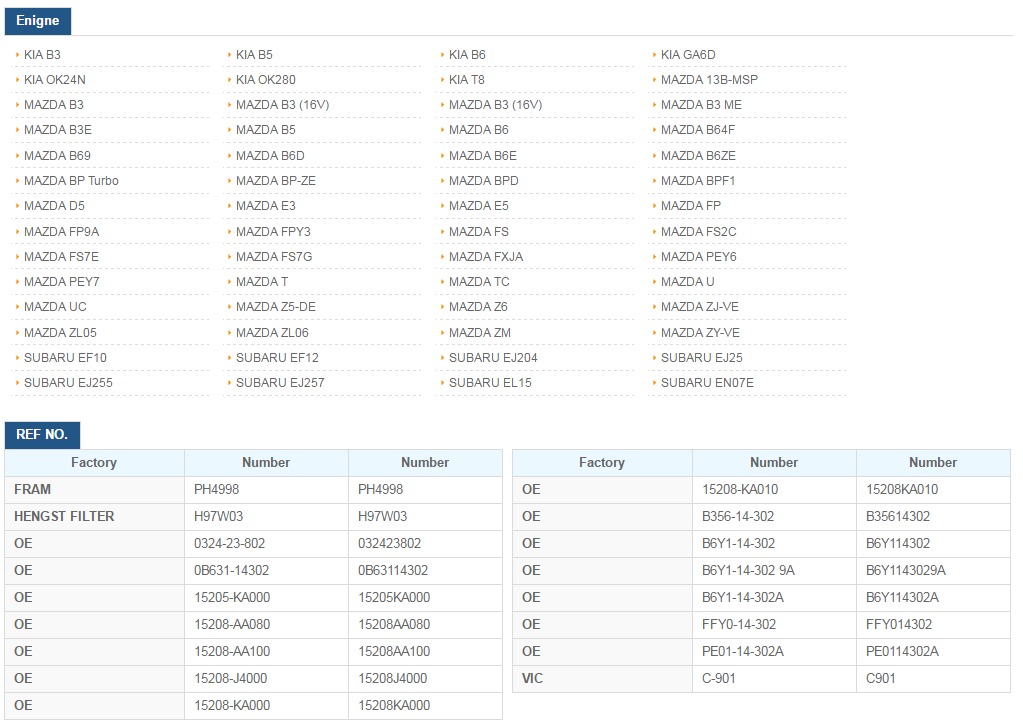This screenshot has width=1023, height=726.
Task: Open the MAZDA 13B-MSP engine link
Action: tap(709, 80)
